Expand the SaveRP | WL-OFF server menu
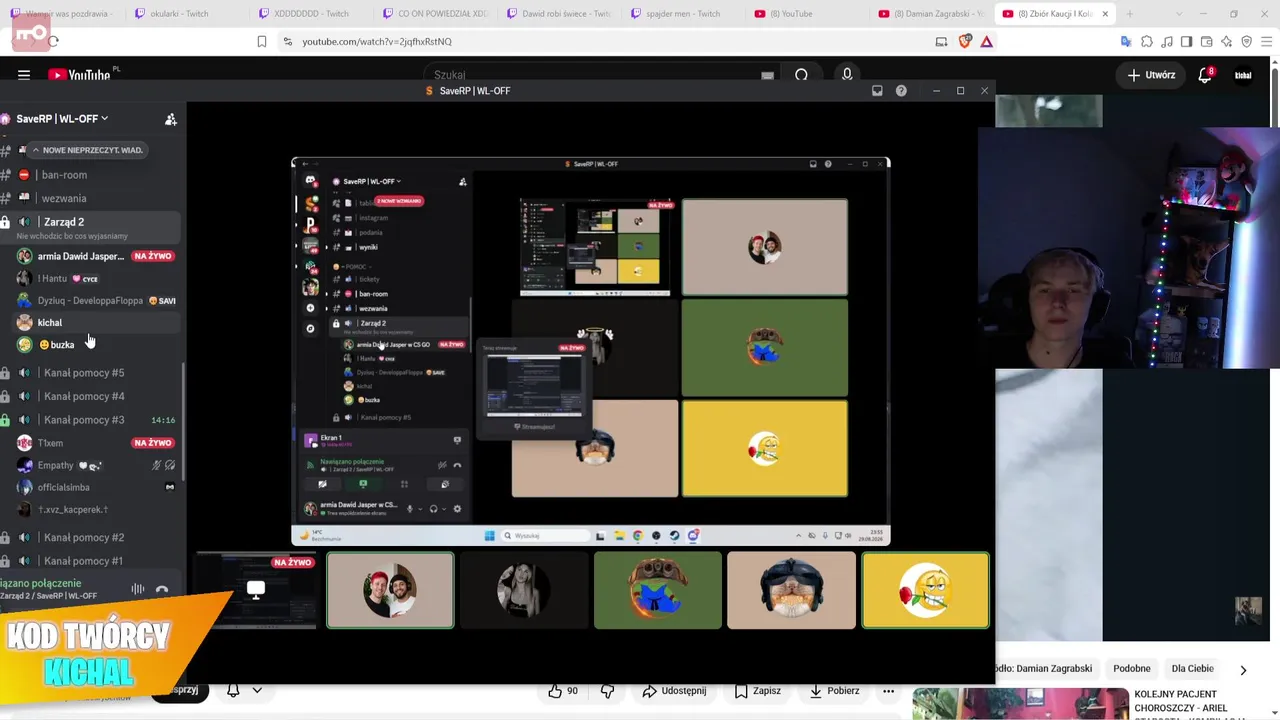 tap(62, 119)
